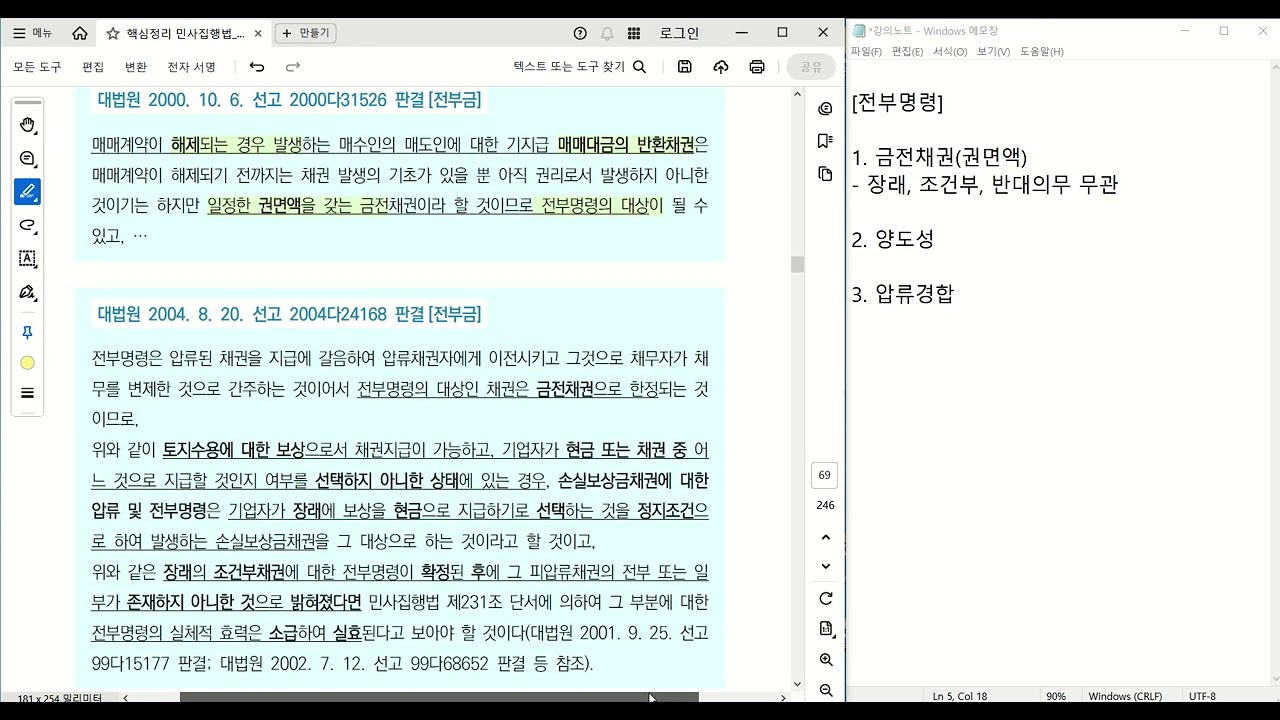Go to the Acrobat Home icon
This screenshot has height=720, width=1280.
(80, 33)
